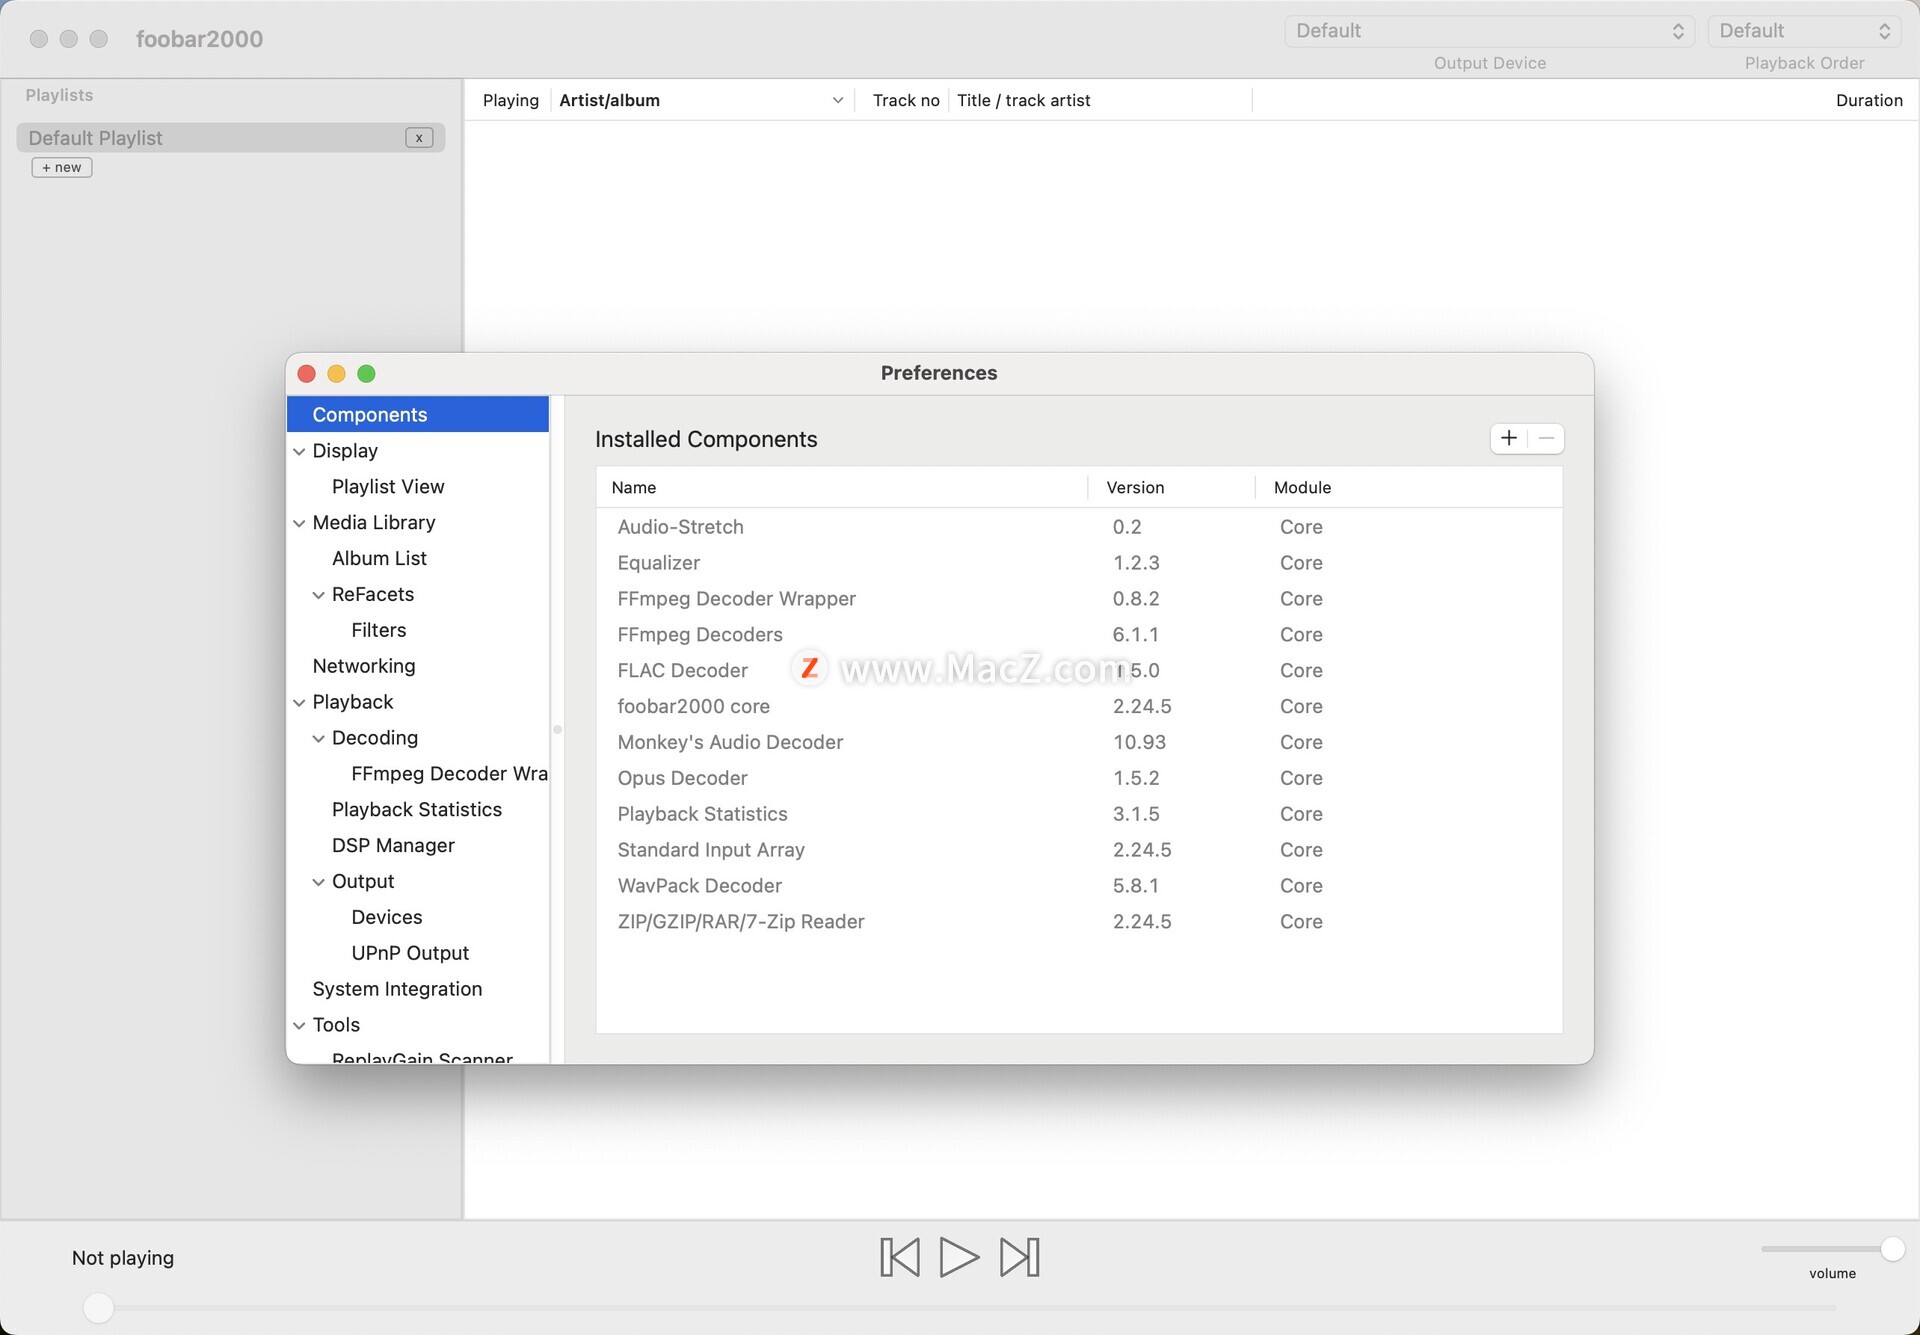Create a new playlist with + new

coord(62,167)
